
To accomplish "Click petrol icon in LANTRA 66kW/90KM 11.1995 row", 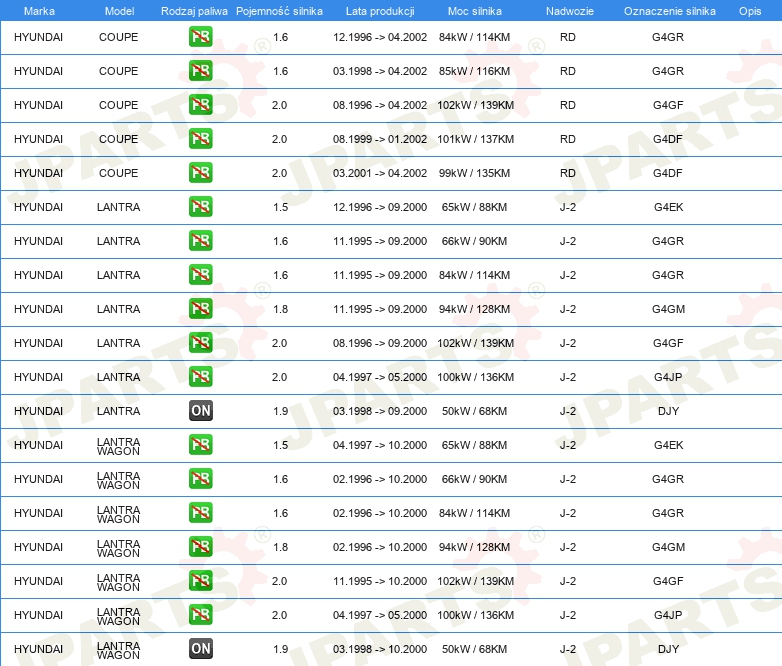I will pos(200,240).
